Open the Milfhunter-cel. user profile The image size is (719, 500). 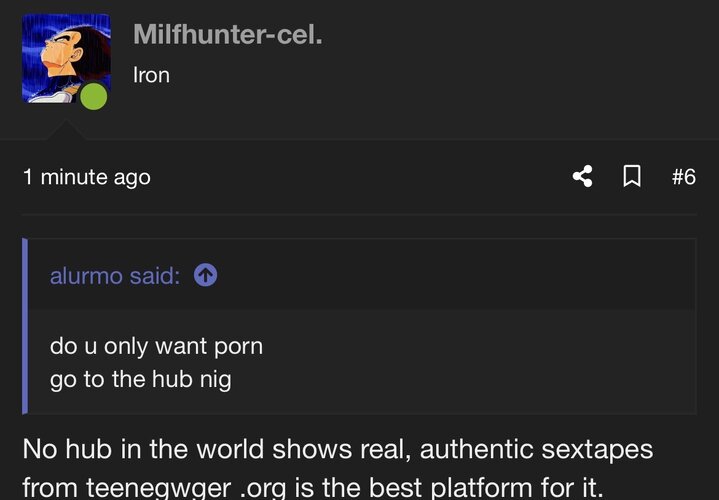click(227, 35)
